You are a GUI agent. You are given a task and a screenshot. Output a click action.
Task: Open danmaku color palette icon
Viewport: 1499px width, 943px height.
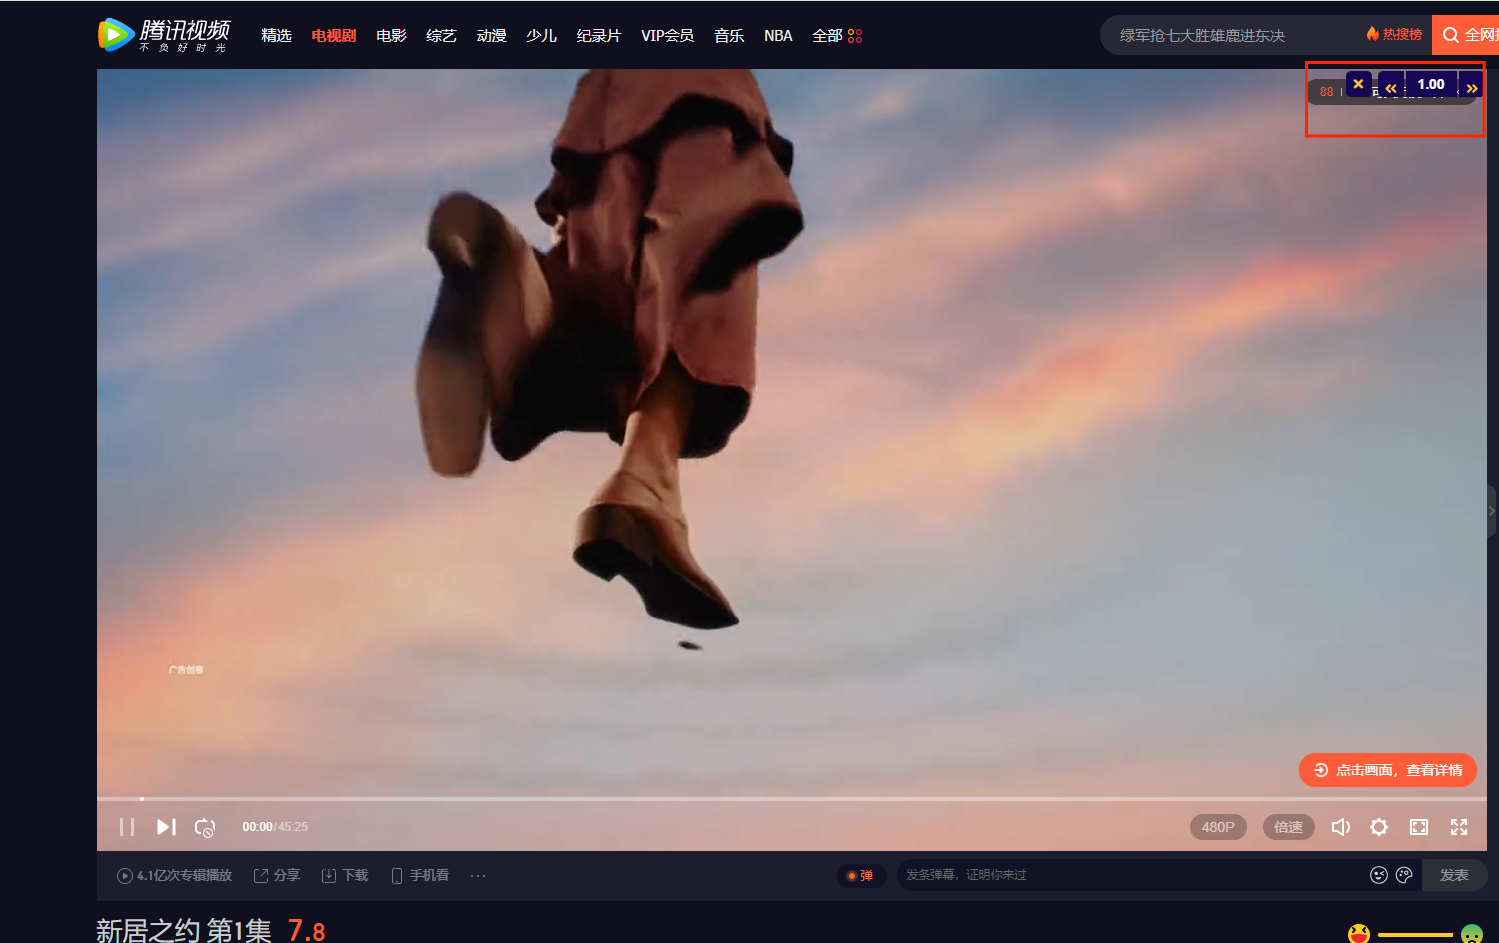point(1404,875)
